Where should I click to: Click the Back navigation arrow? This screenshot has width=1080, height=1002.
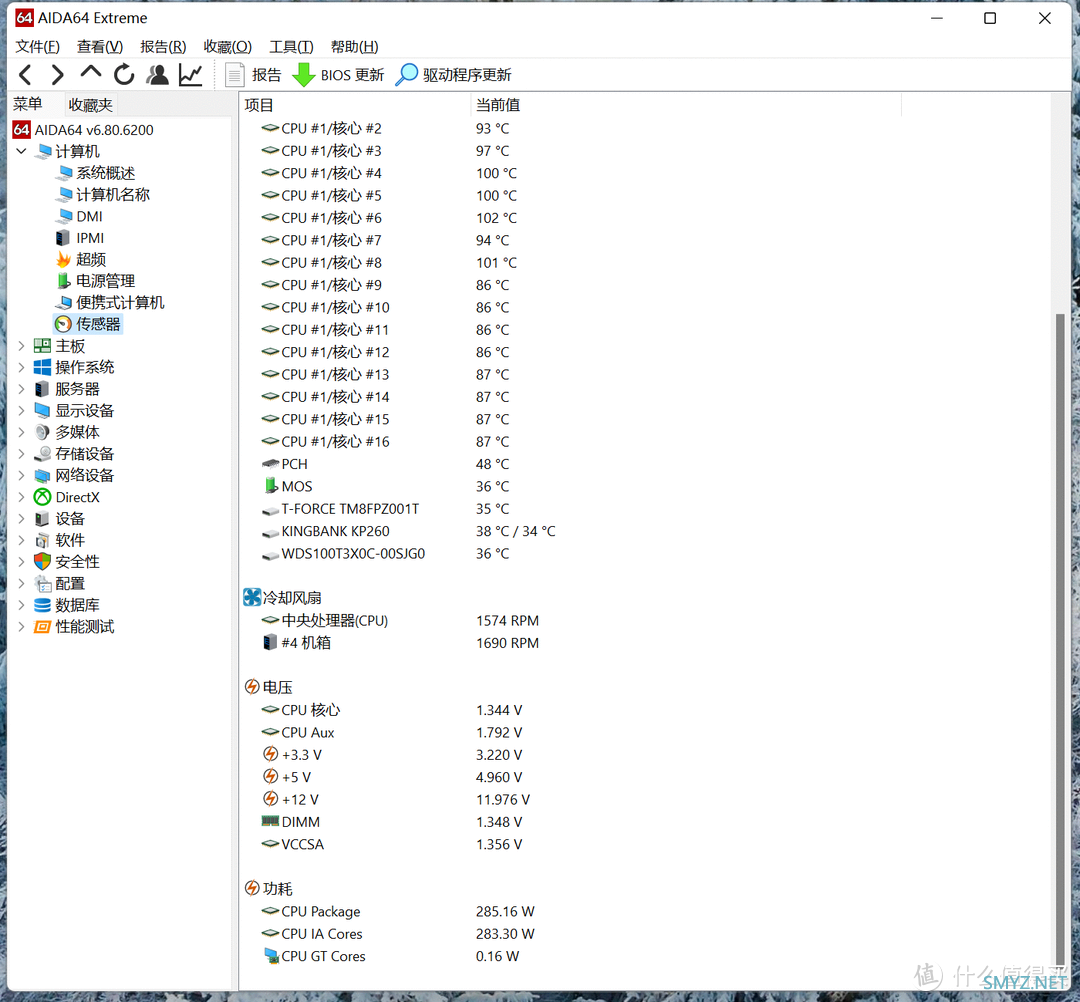25,74
